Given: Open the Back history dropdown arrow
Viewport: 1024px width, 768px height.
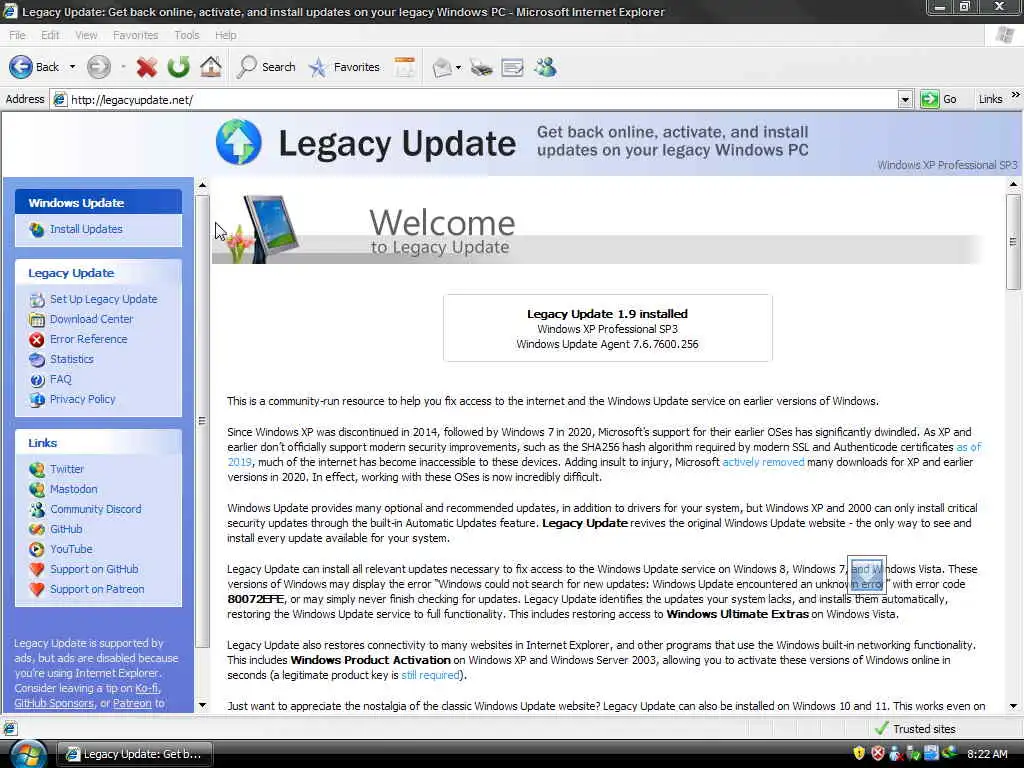Looking at the screenshot, I should pos(72,67).
